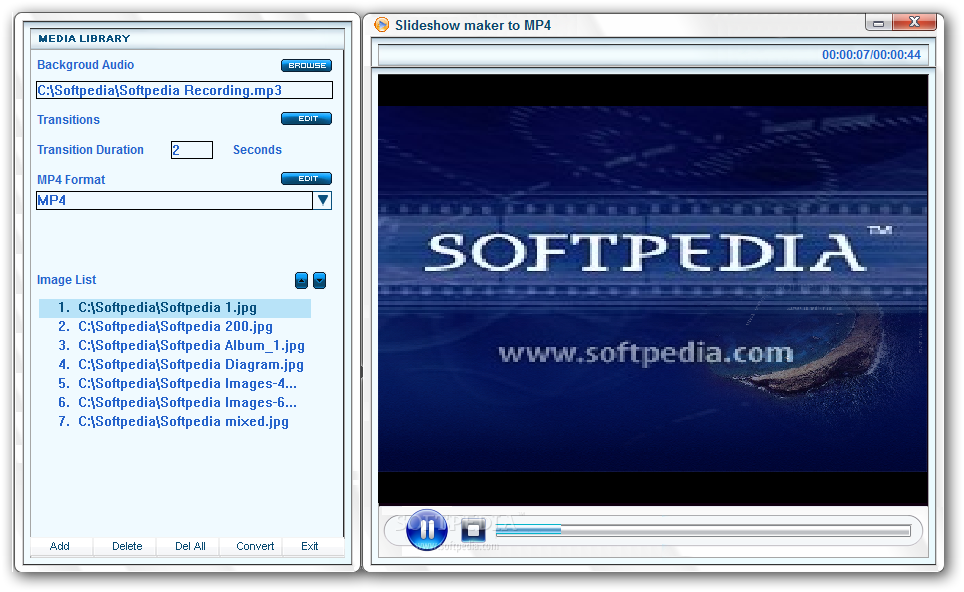Edit the Transitions settings
This screenshot has height=592, width=964.
click(x=307, y=119)
